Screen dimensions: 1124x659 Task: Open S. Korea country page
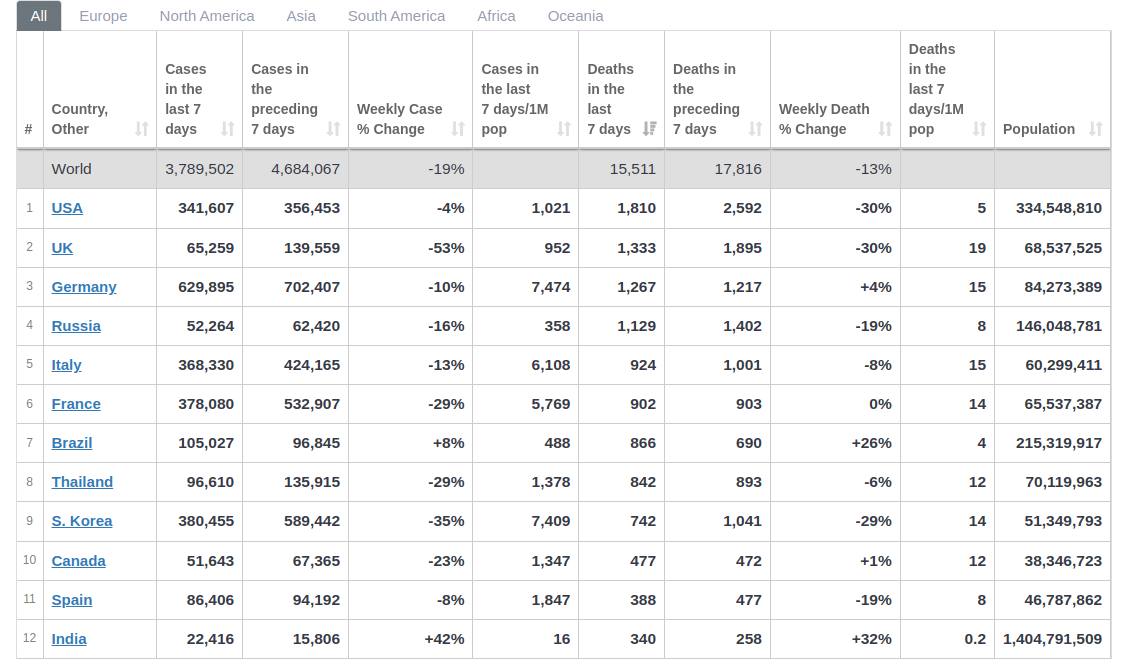pos(82,521)
